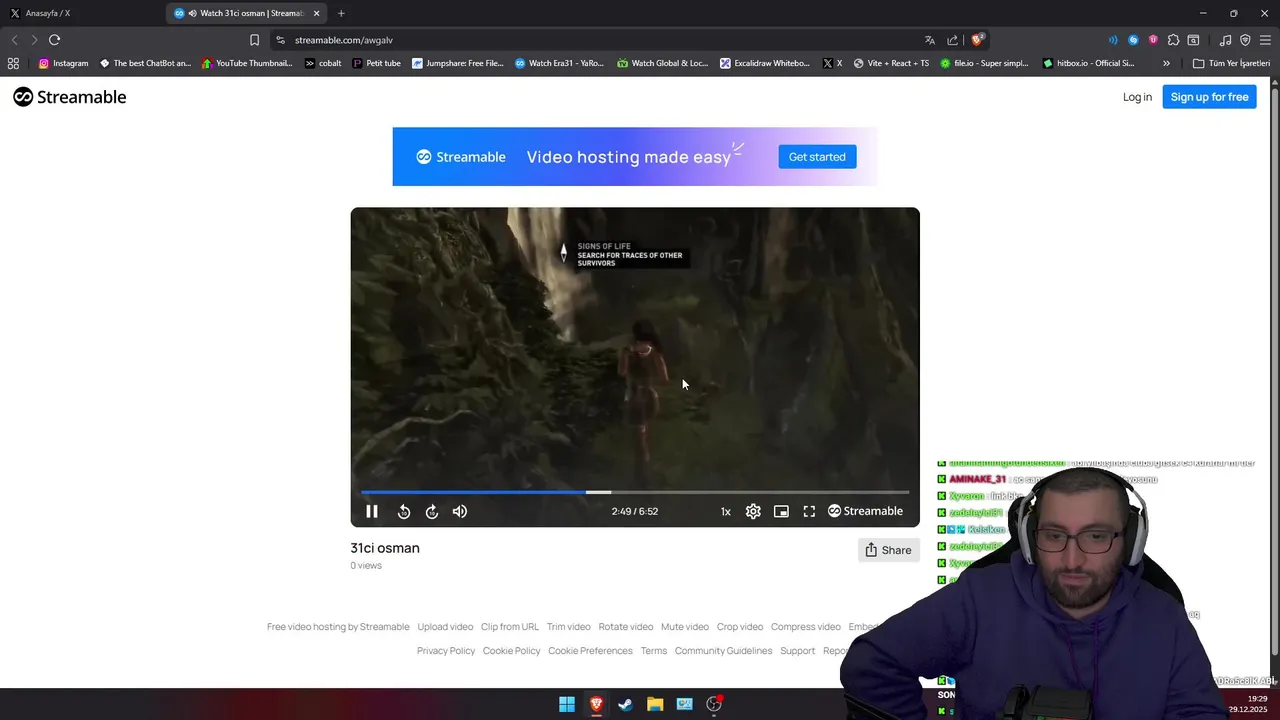Enable picture-in-picture mode
This screenshot has width=1280, height=720.
(781, 511)
